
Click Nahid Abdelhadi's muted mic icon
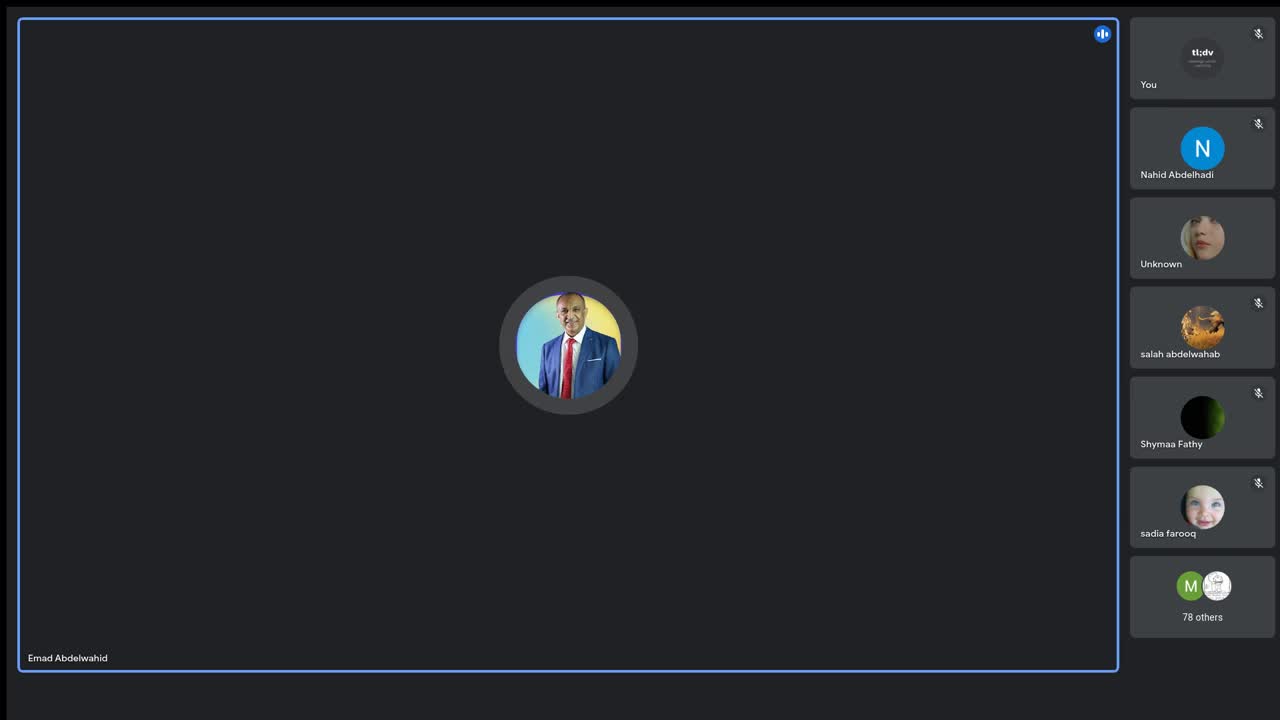[1258, 124]
